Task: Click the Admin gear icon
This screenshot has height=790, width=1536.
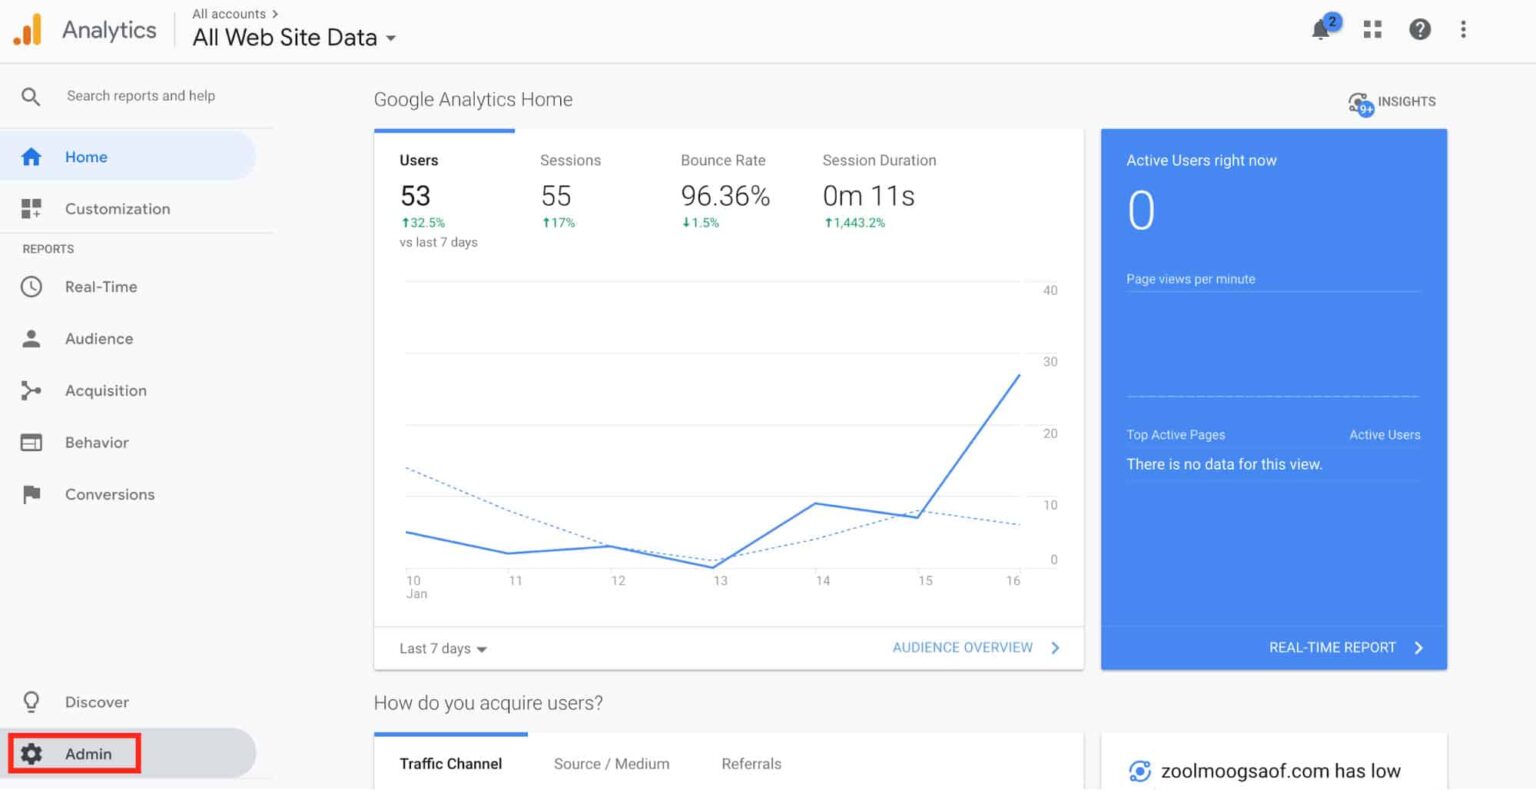Action: (x=32, y=754)
